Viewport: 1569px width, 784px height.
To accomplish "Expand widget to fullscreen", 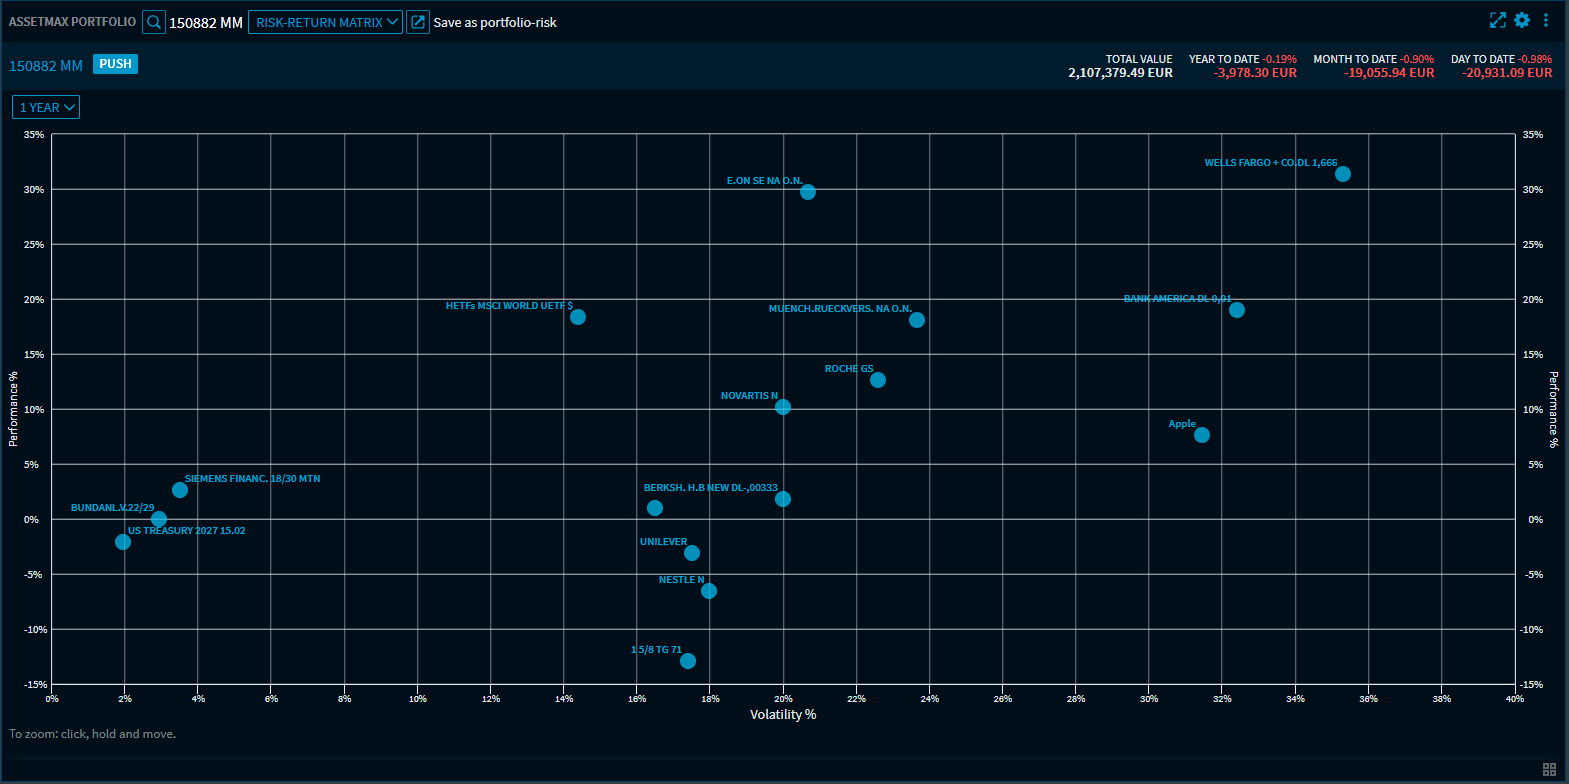I will [x=1497, y=20].
